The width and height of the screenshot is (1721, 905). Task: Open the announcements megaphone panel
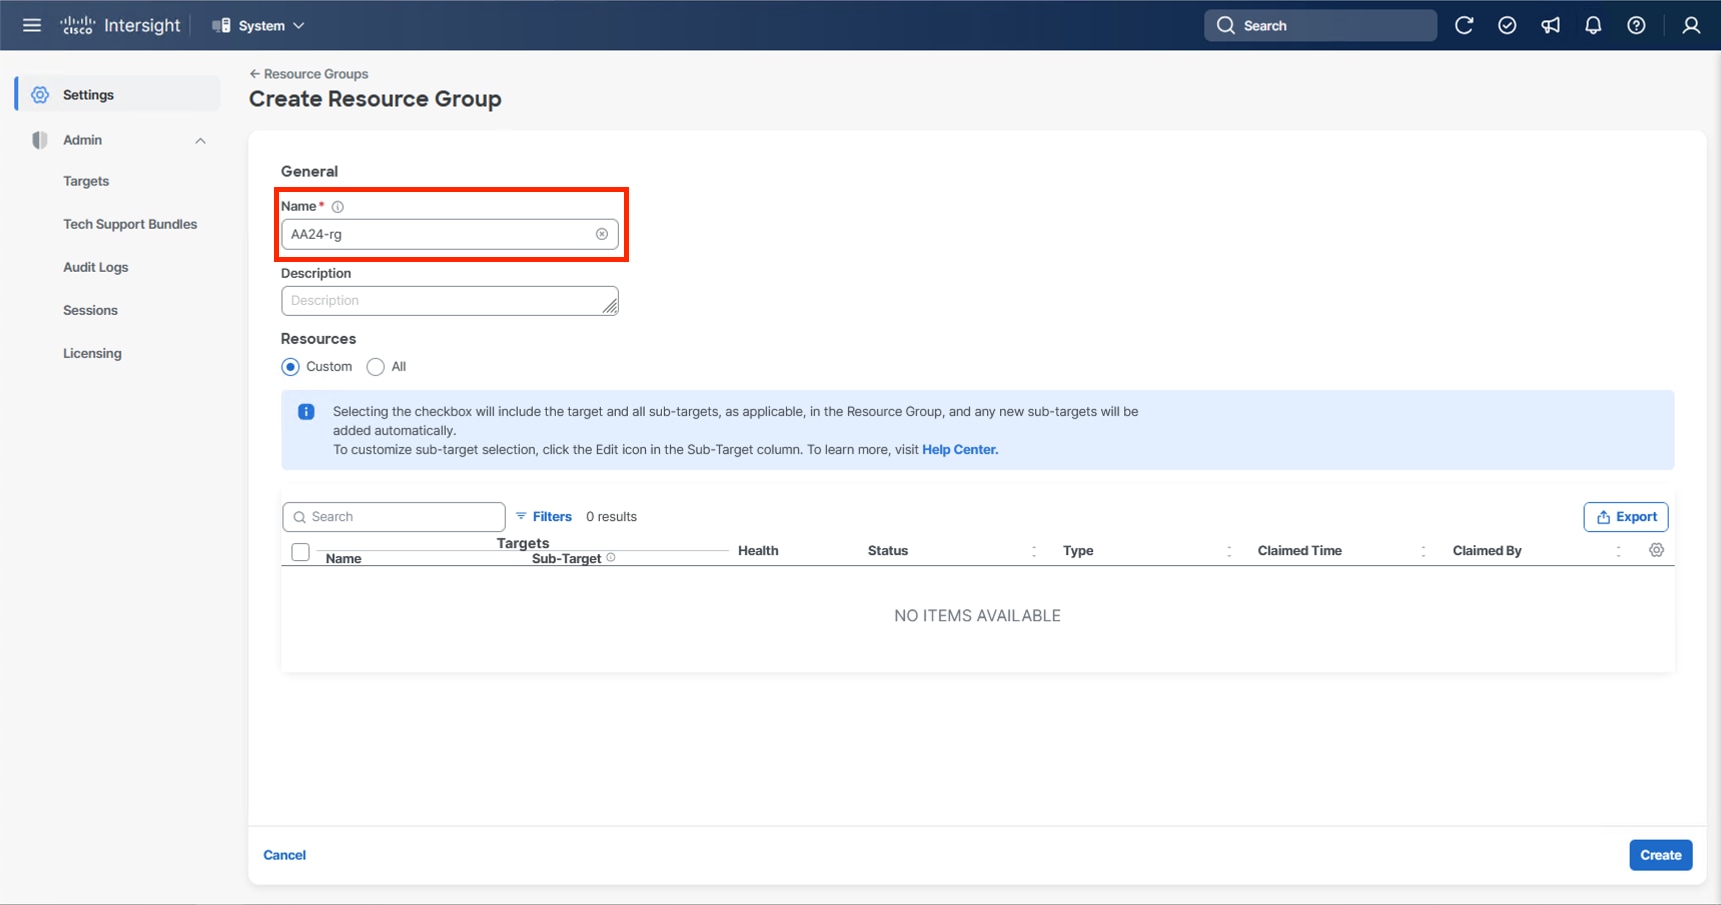tap(1550, 25)
